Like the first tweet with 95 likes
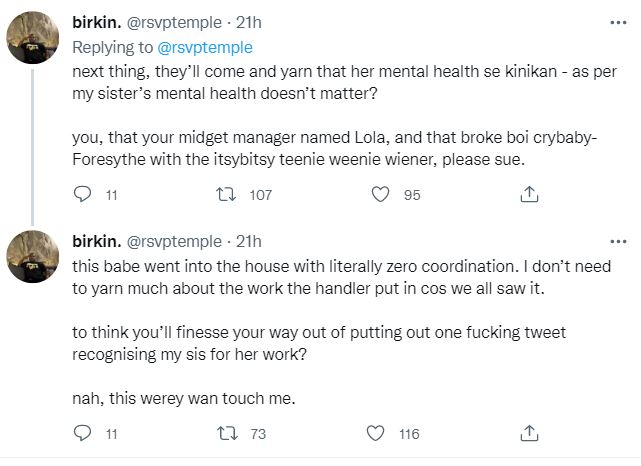Screen dimensions: 641x466 coord(379,195)
